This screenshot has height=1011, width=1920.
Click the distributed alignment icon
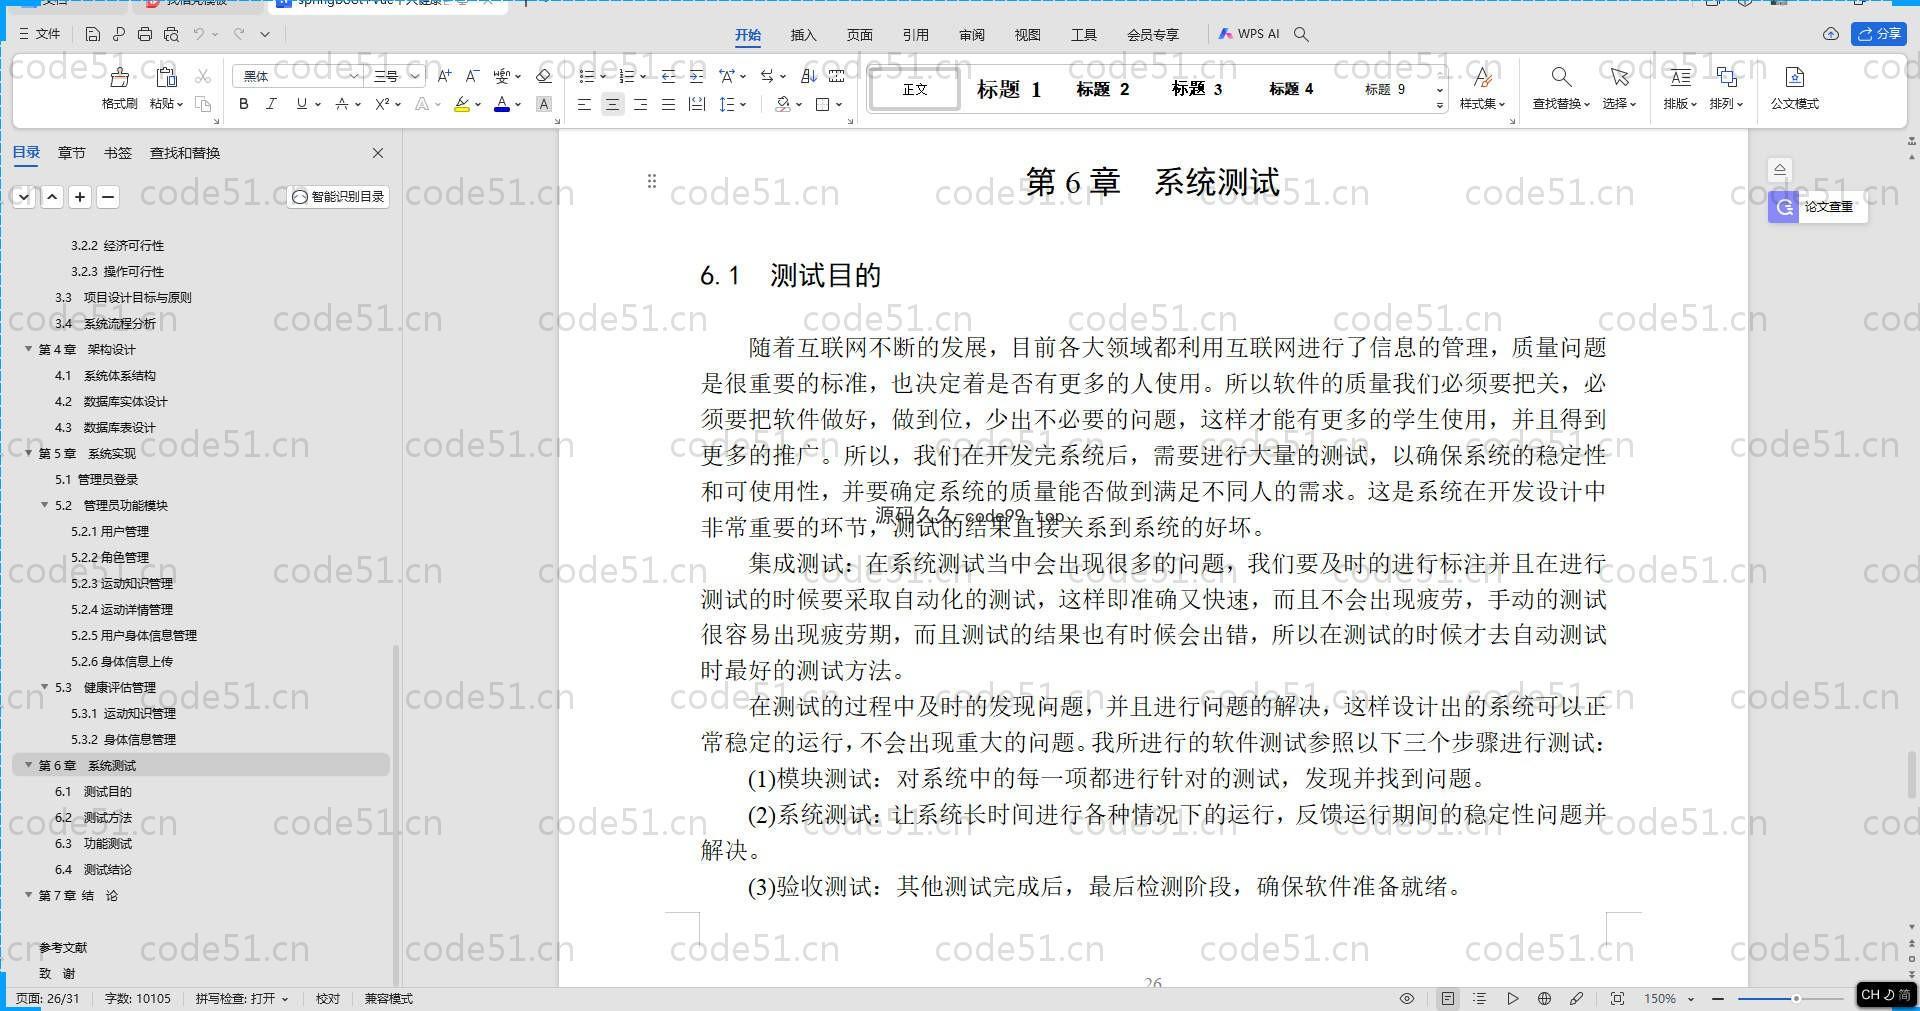(x=696, y=104)
